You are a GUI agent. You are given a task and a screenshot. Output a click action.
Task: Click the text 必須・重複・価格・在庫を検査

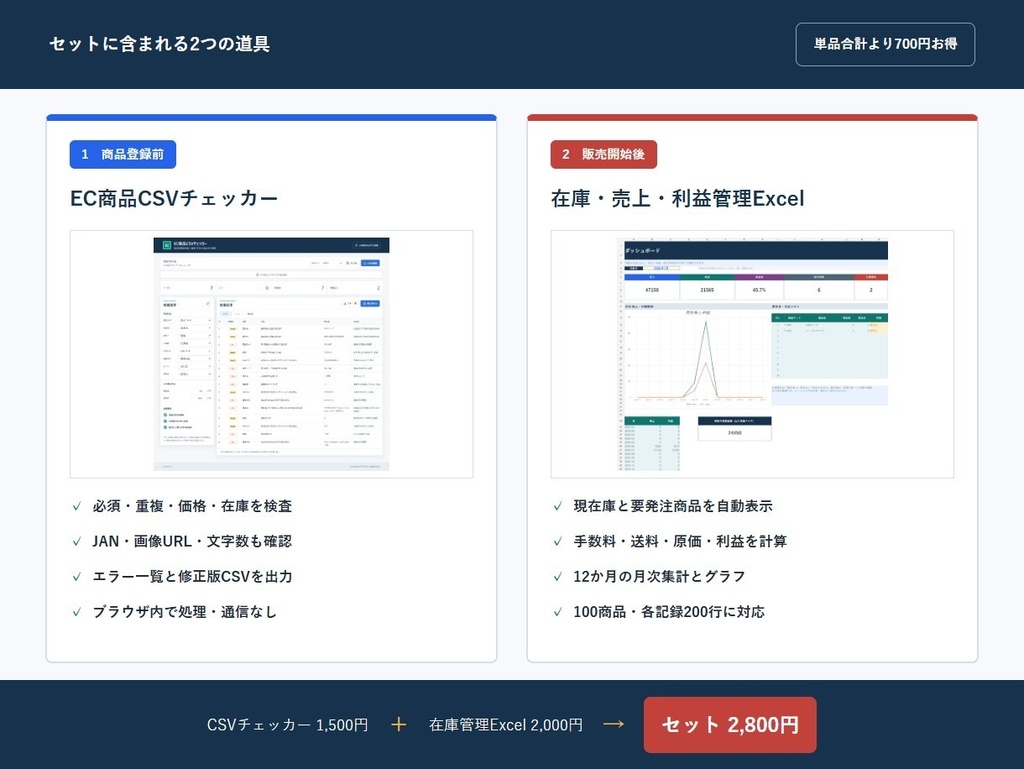tap(192, 506)
